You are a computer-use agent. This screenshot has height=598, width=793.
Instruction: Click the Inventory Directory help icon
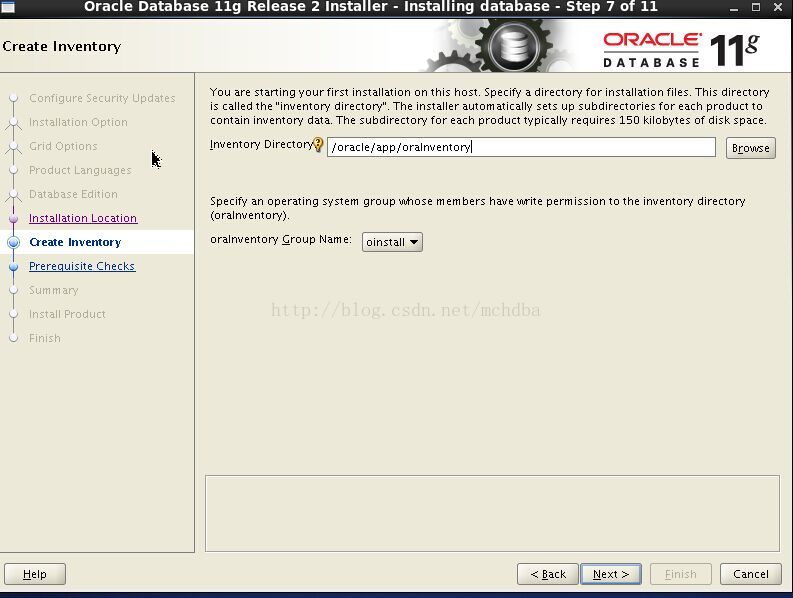pos(318,145)
